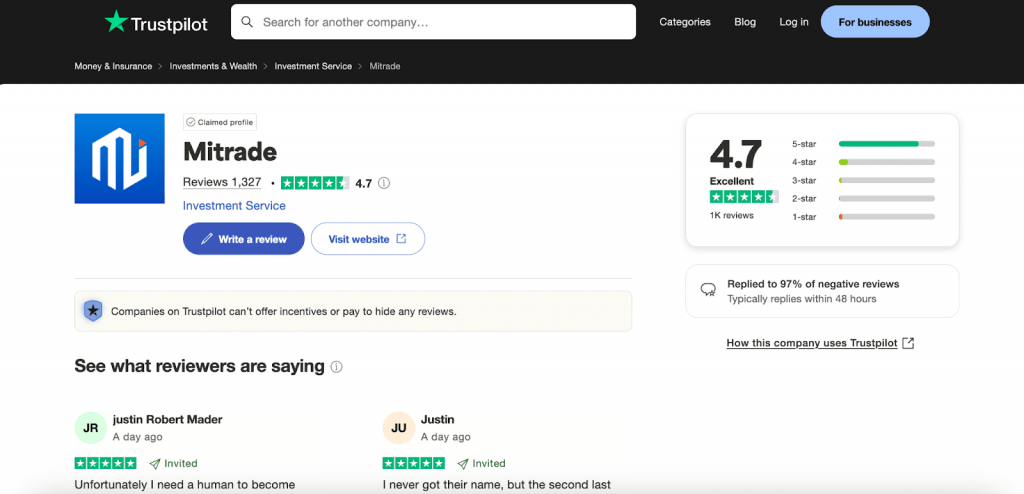1024x494 pixels.
Task: Open Investment Service breadcrumb link
Action: coord(313,66)
